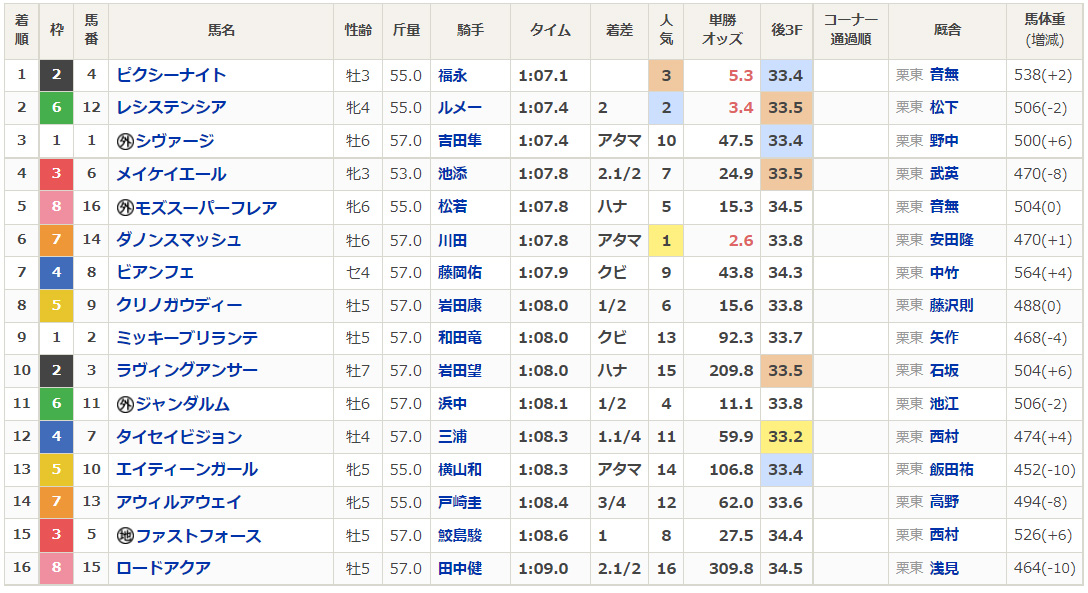Open jockey 吉田隼 page
Viewport: 1088px width, 593px height.
click(x=459, y=141)
